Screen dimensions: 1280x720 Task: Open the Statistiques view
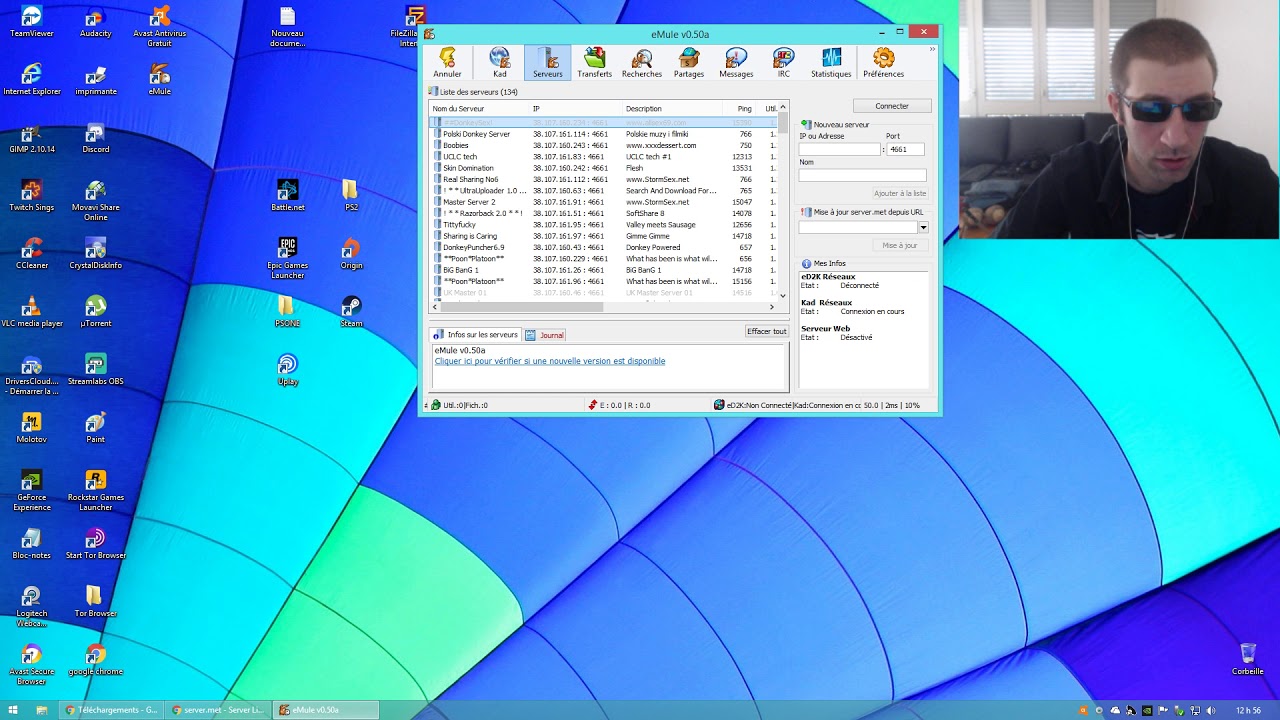[831, 62]
